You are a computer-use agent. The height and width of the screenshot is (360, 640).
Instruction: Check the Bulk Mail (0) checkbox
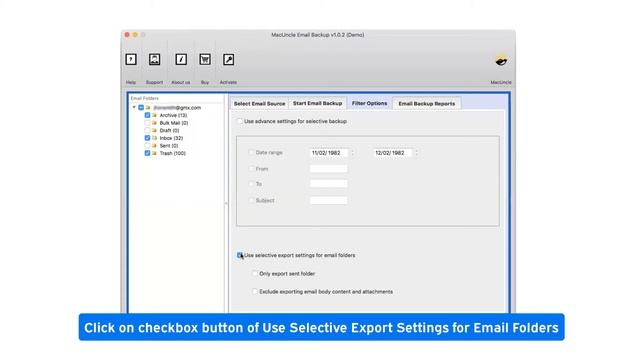point(147,123)
